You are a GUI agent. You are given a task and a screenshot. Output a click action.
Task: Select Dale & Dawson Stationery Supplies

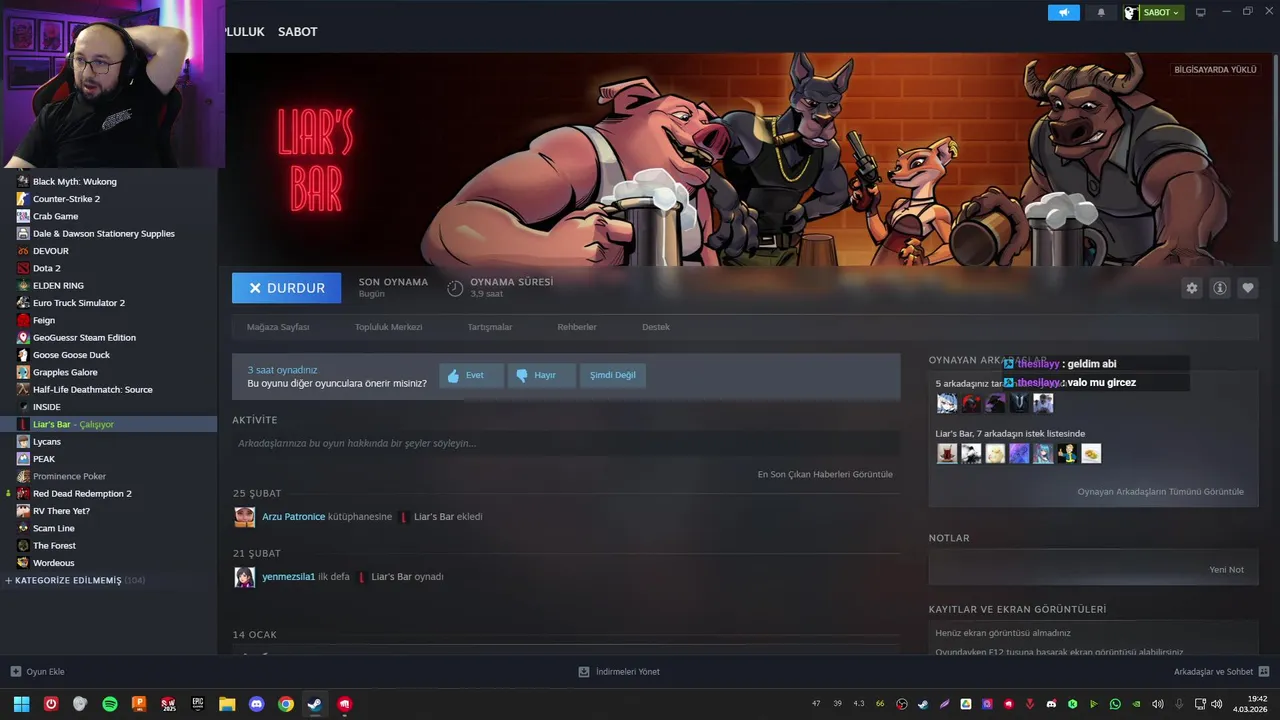click(103, 234)
